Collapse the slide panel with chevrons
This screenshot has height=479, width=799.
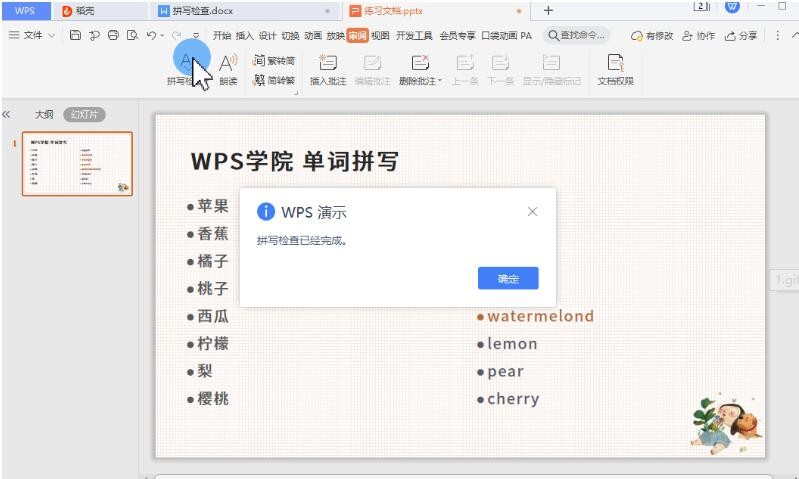tap(8, 115)
